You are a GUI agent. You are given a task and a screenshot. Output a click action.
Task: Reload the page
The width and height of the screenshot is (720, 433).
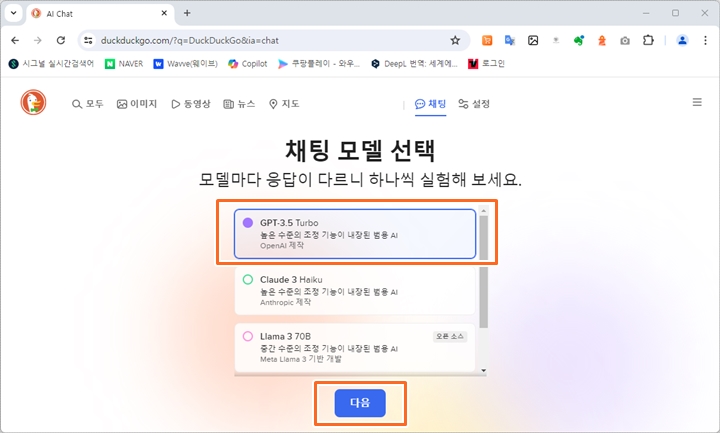[x=61, y=40]
